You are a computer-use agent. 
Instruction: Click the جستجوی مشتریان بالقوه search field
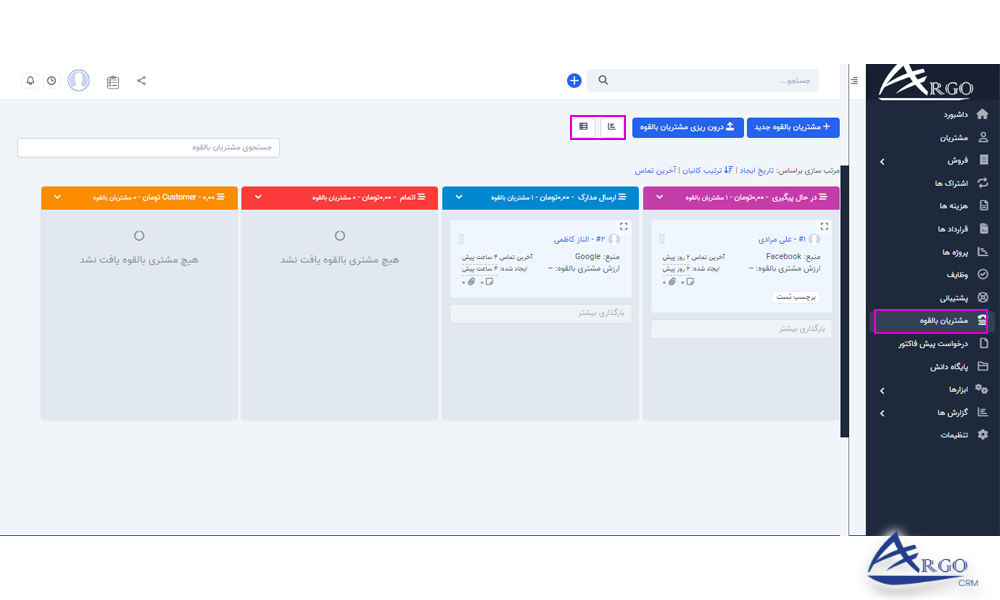coord(148,147)
